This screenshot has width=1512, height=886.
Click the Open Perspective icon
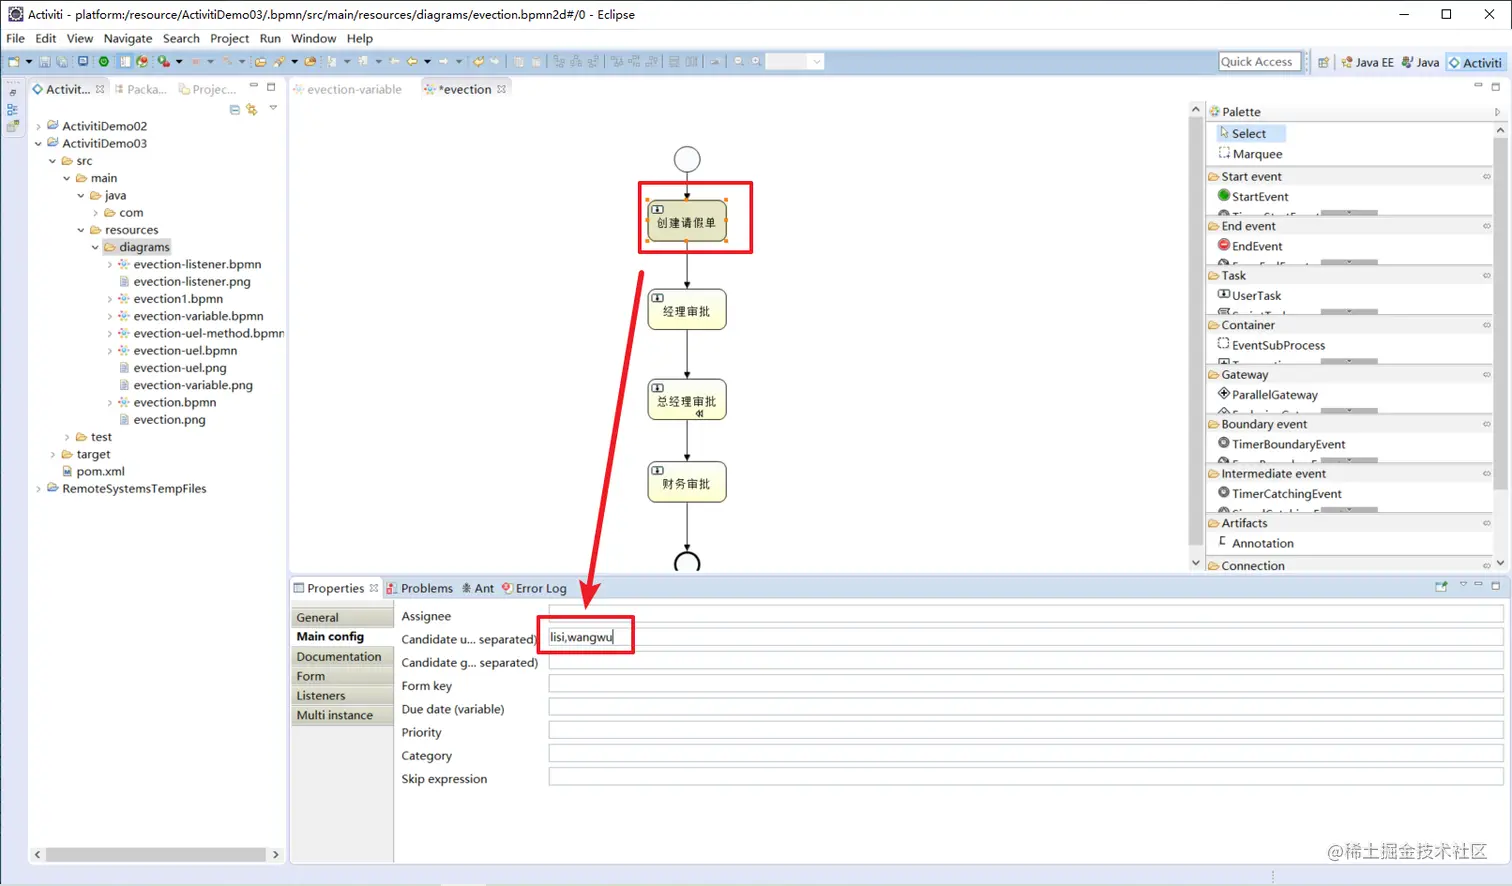point(1323,62)
